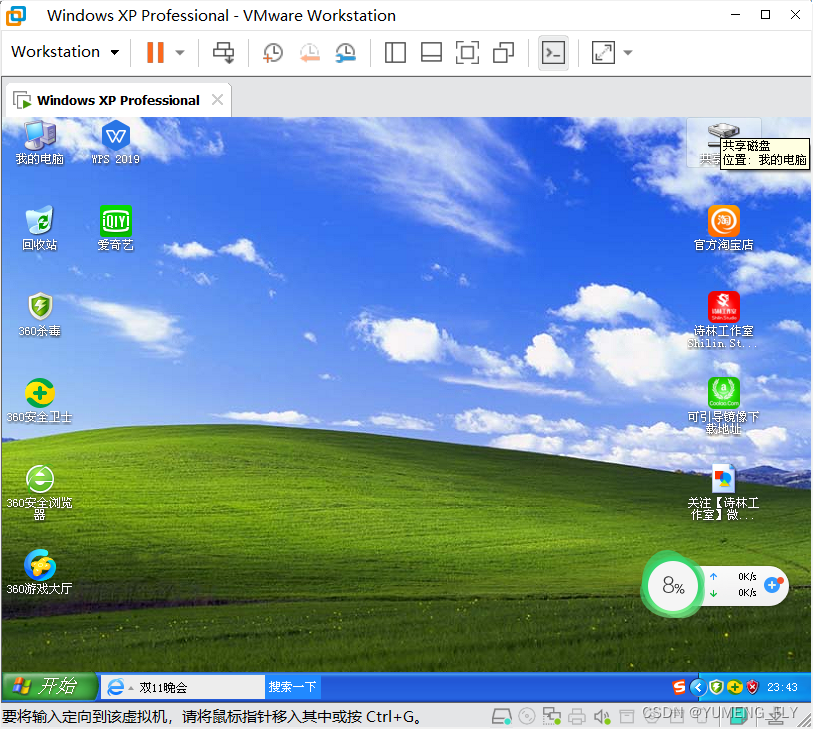The image size is (813, 729).
Task: Open the 360安全卫士 tray icon
Action: coord(734,688)
